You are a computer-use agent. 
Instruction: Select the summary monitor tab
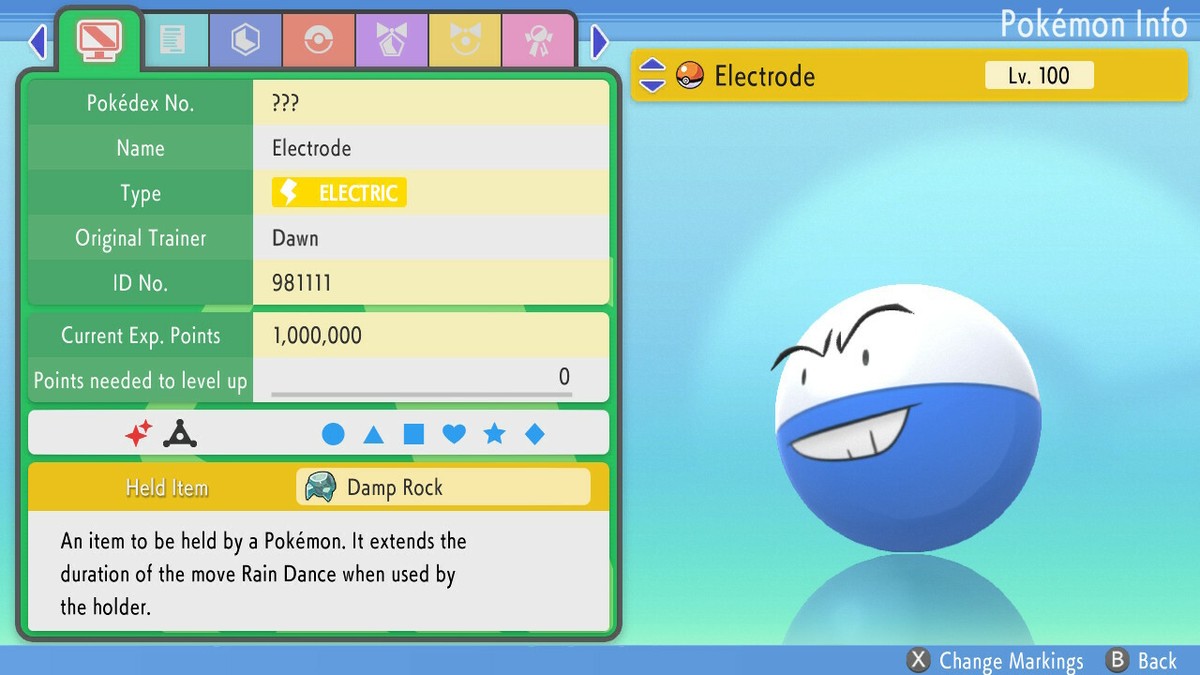coord(99,40)
